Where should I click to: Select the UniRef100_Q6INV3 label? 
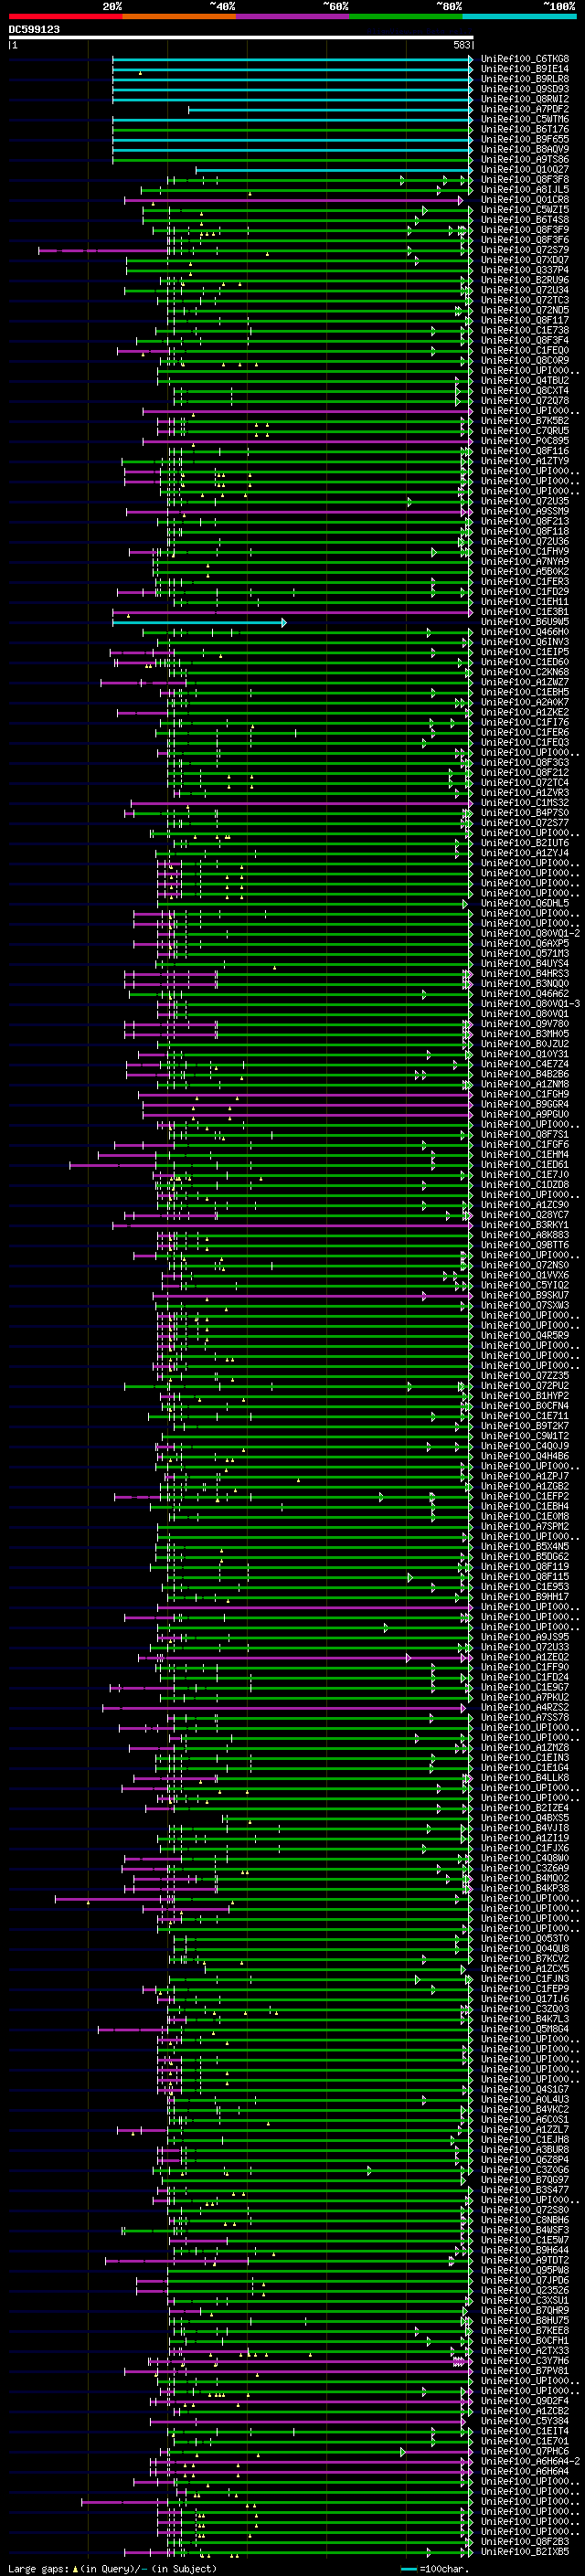tap(525, 642)
